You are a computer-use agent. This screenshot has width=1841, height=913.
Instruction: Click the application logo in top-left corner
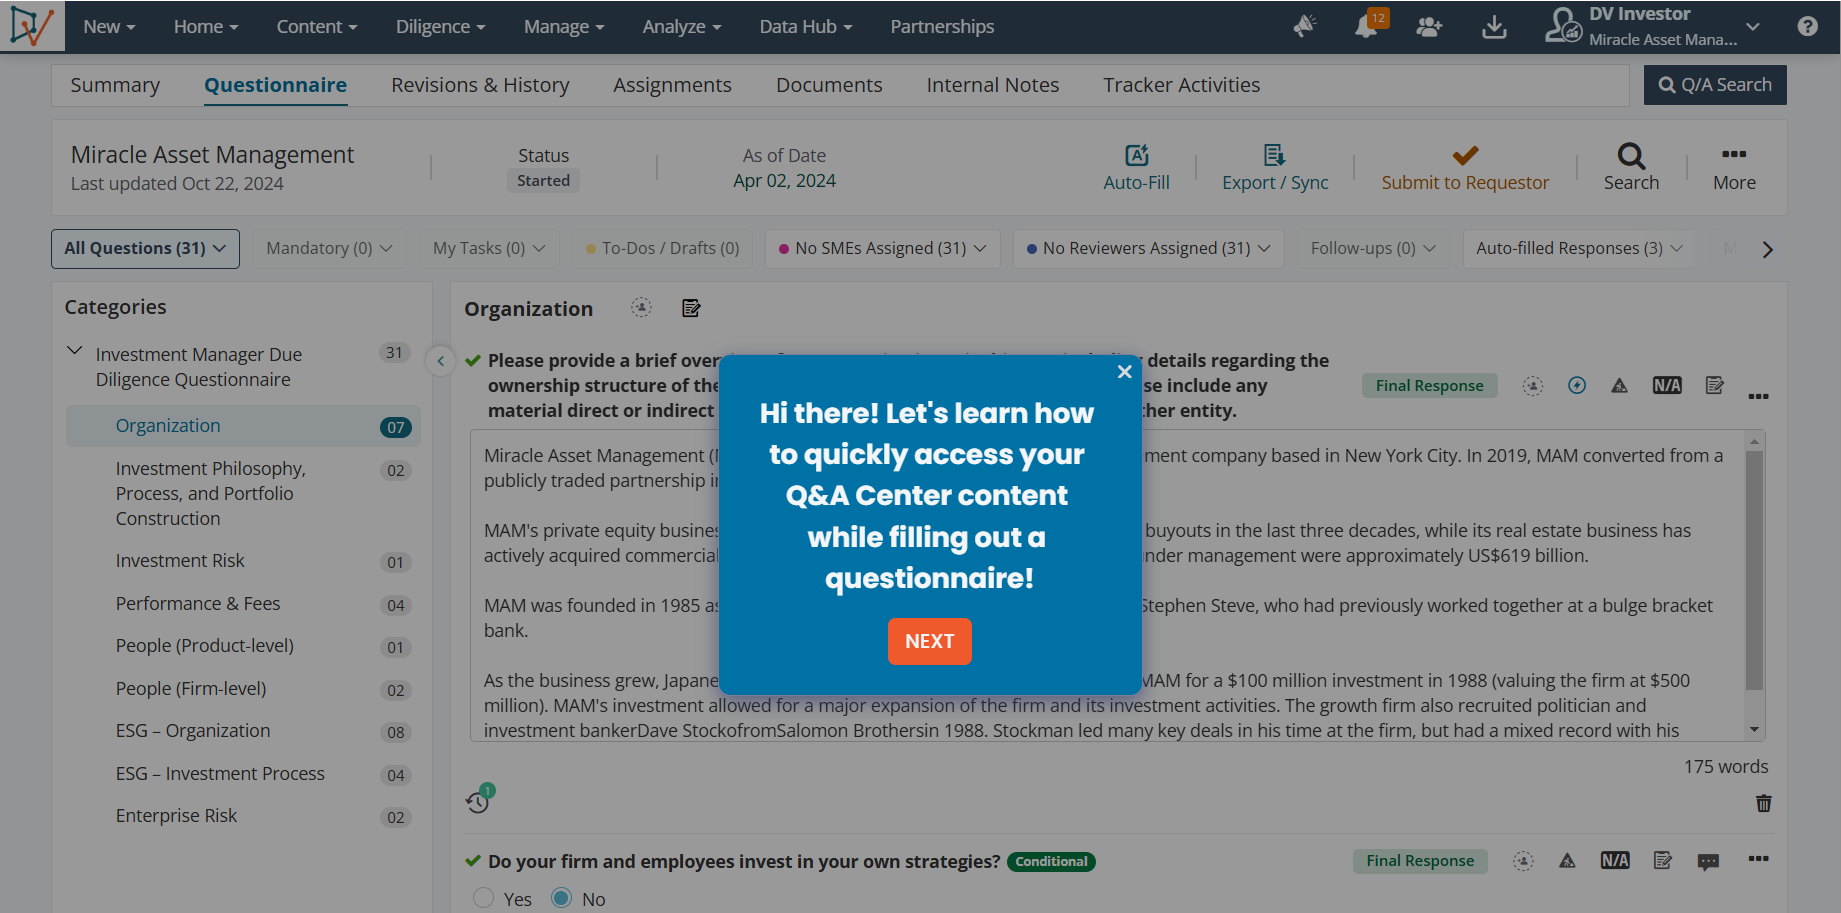32,26
